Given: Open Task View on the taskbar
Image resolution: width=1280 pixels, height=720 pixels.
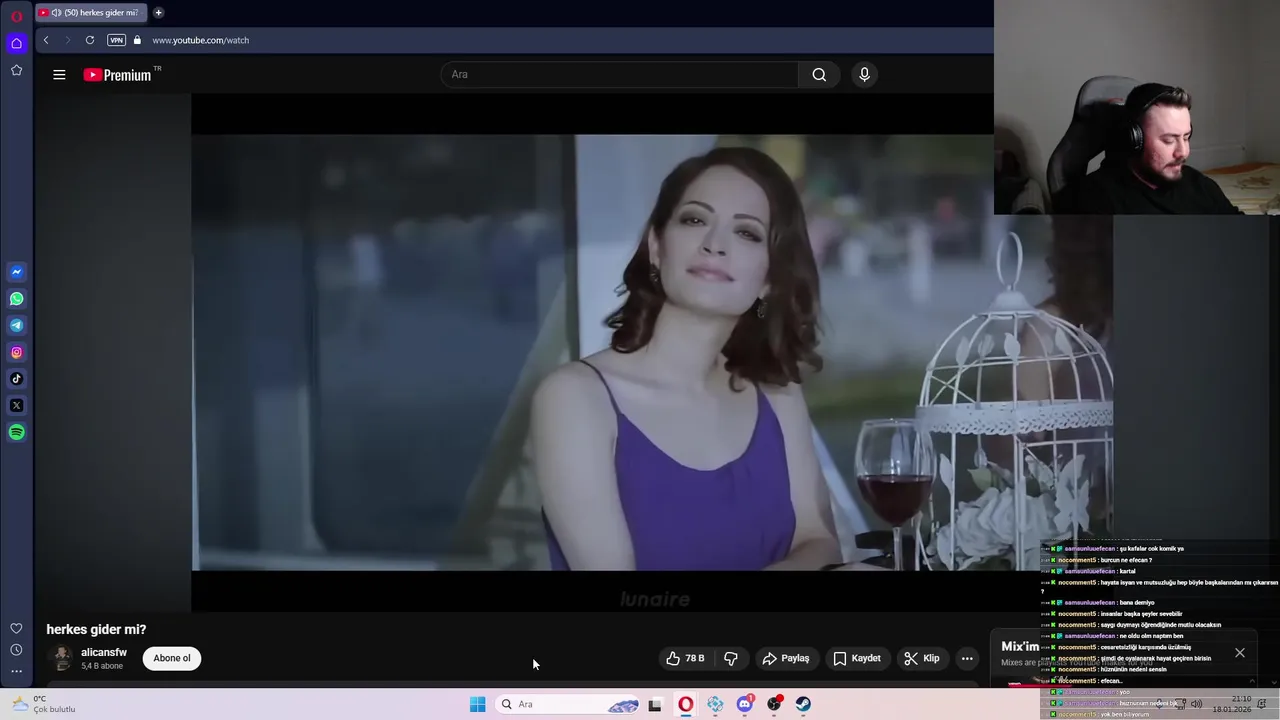Looking at the screenshot, I should 655,704.
